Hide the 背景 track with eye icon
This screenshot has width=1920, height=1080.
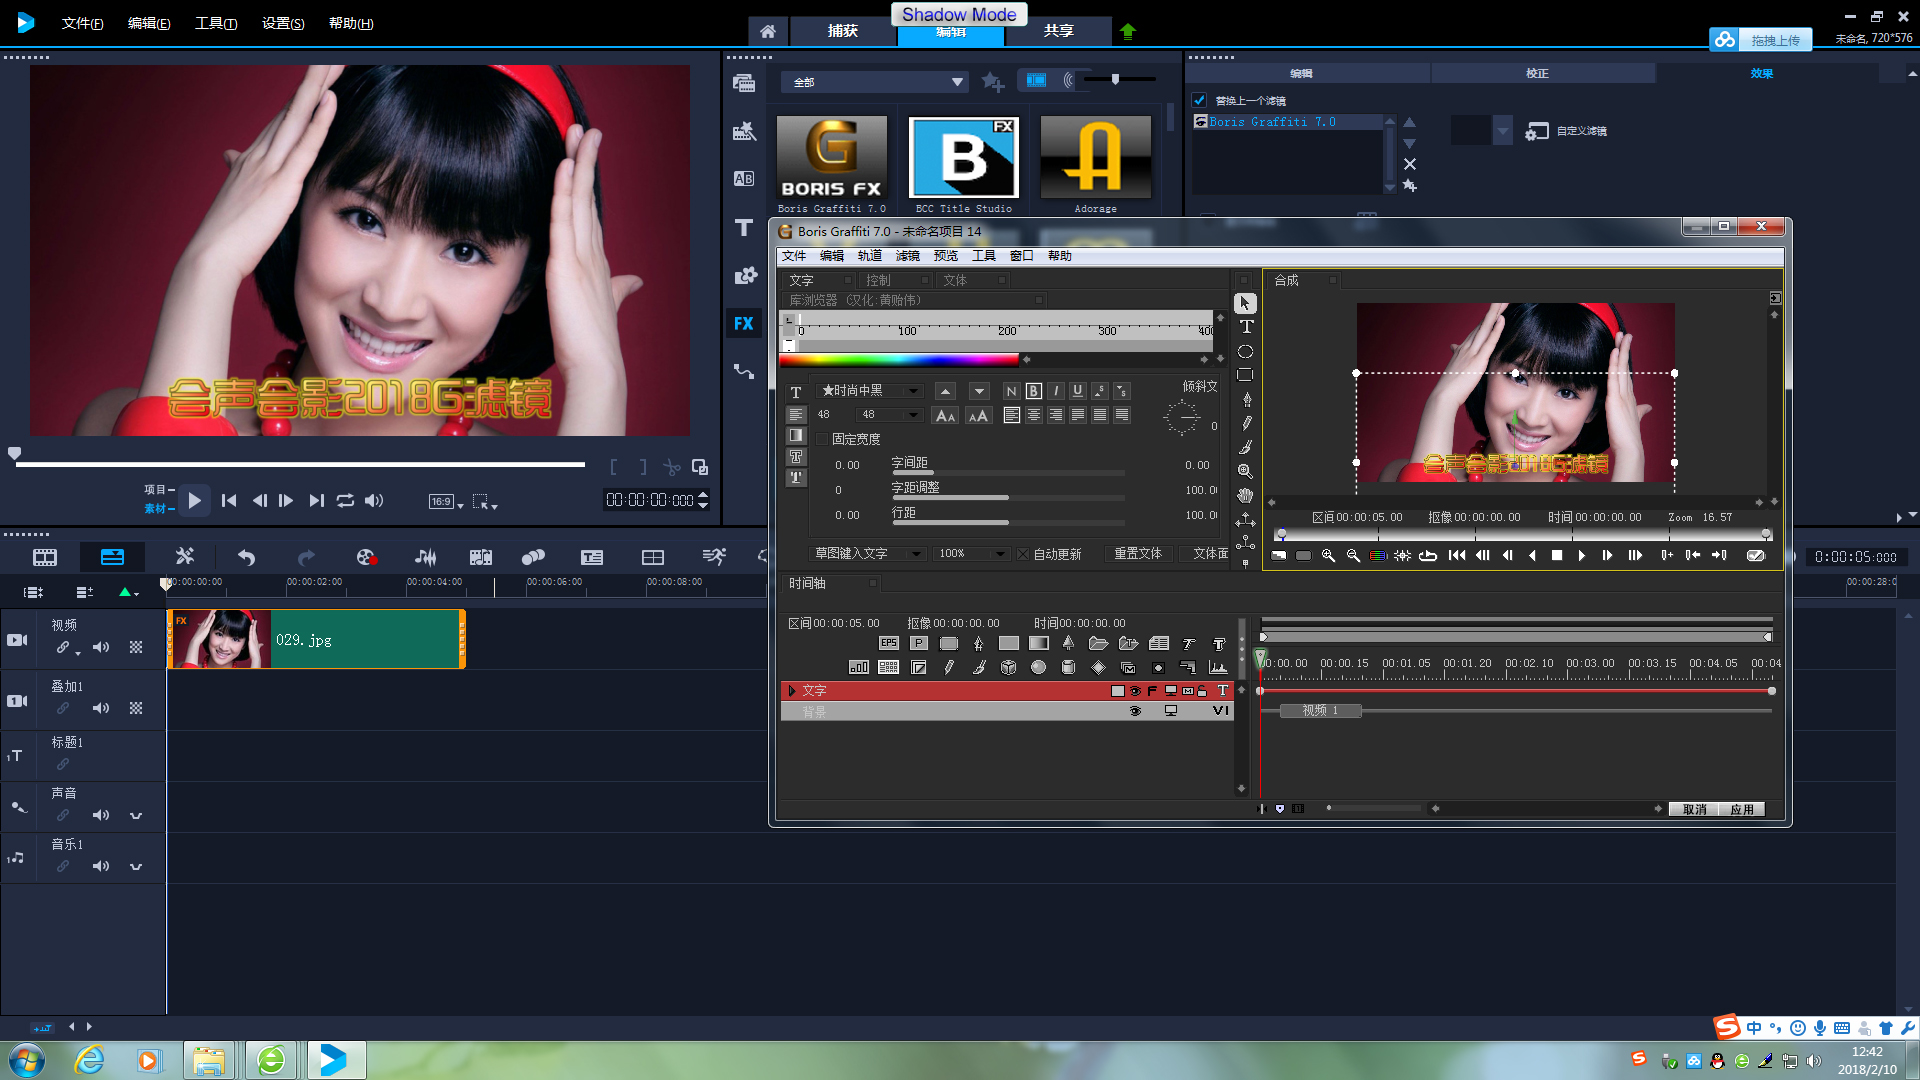click(1135, 711)
